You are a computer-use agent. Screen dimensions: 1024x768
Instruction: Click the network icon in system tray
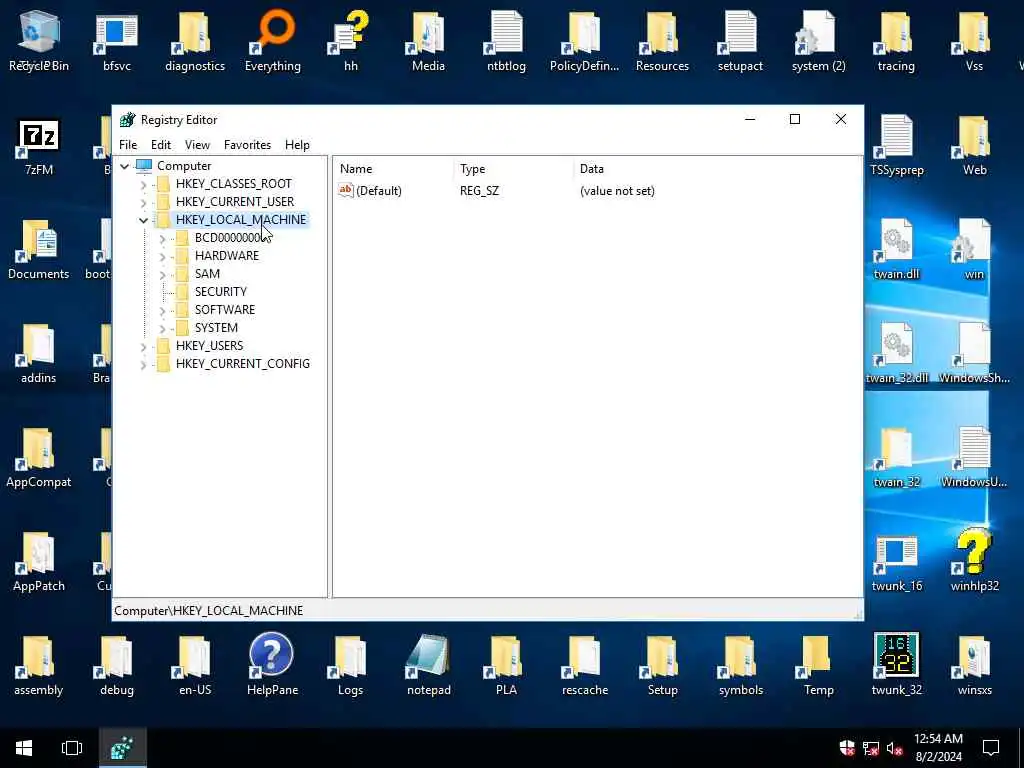click(871, 748)
